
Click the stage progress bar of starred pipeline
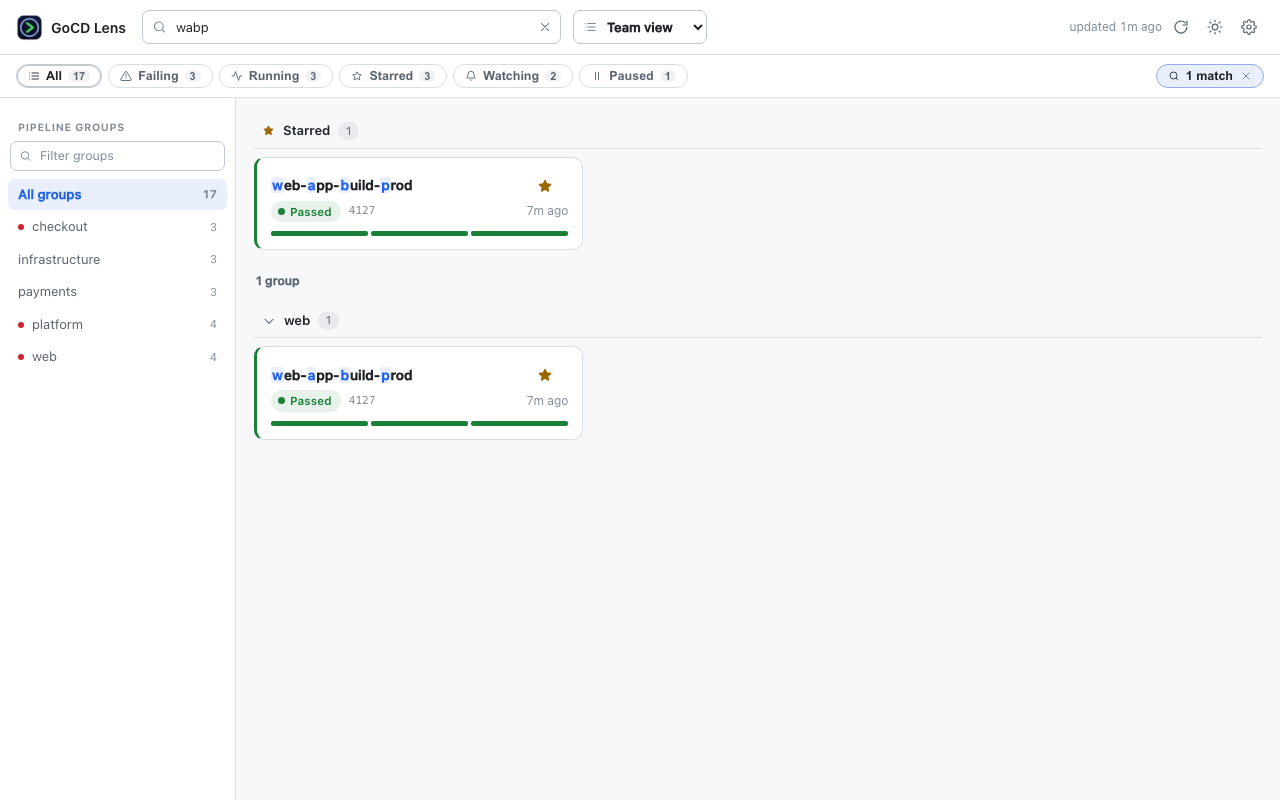coord(419,233)
